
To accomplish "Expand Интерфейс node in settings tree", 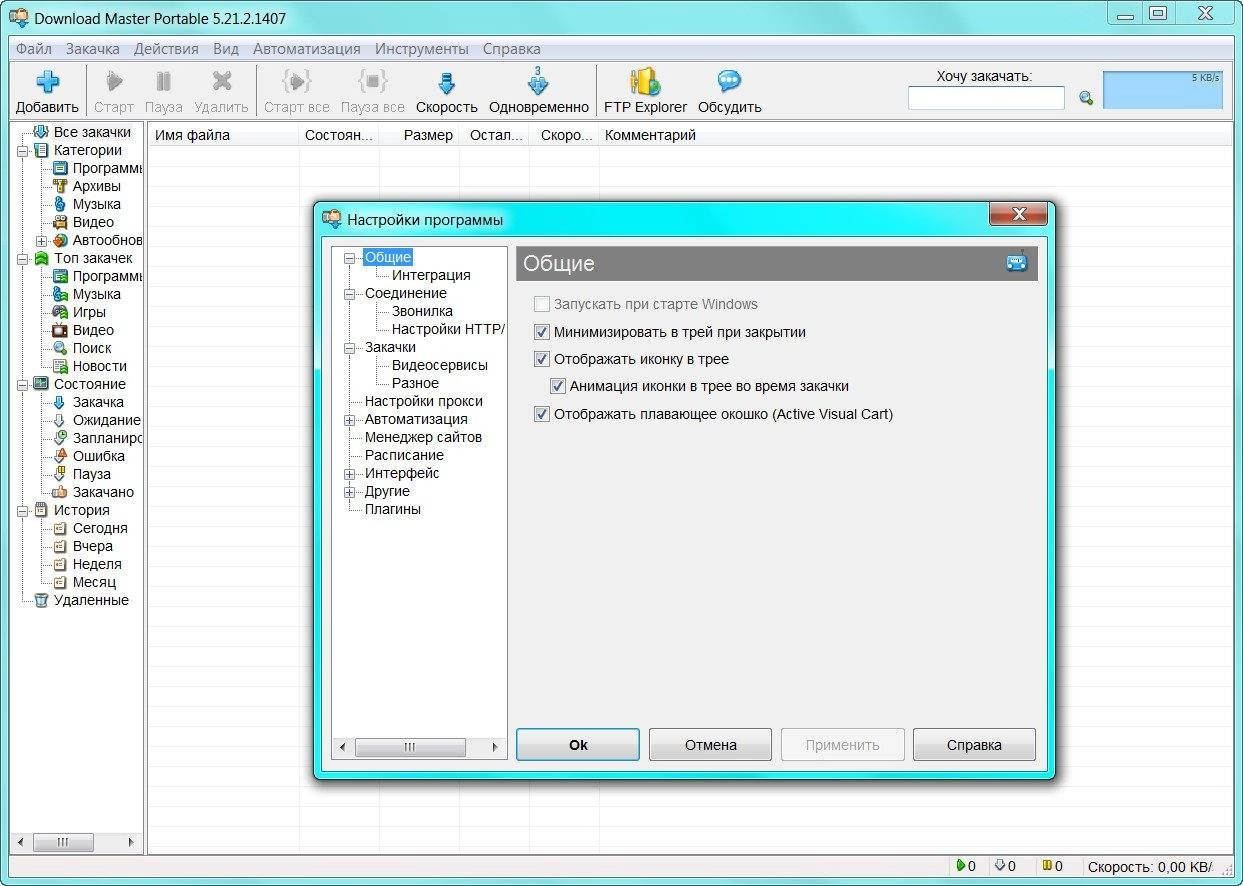I will [350, 474].
